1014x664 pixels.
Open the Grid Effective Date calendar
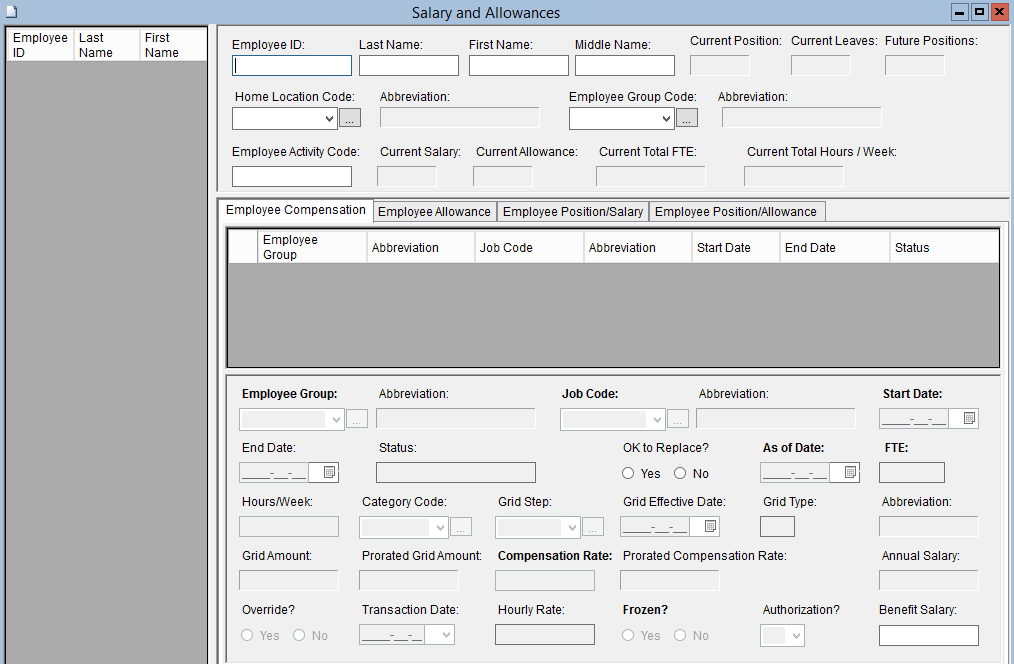pyautogui.click(x=710, y=526)
